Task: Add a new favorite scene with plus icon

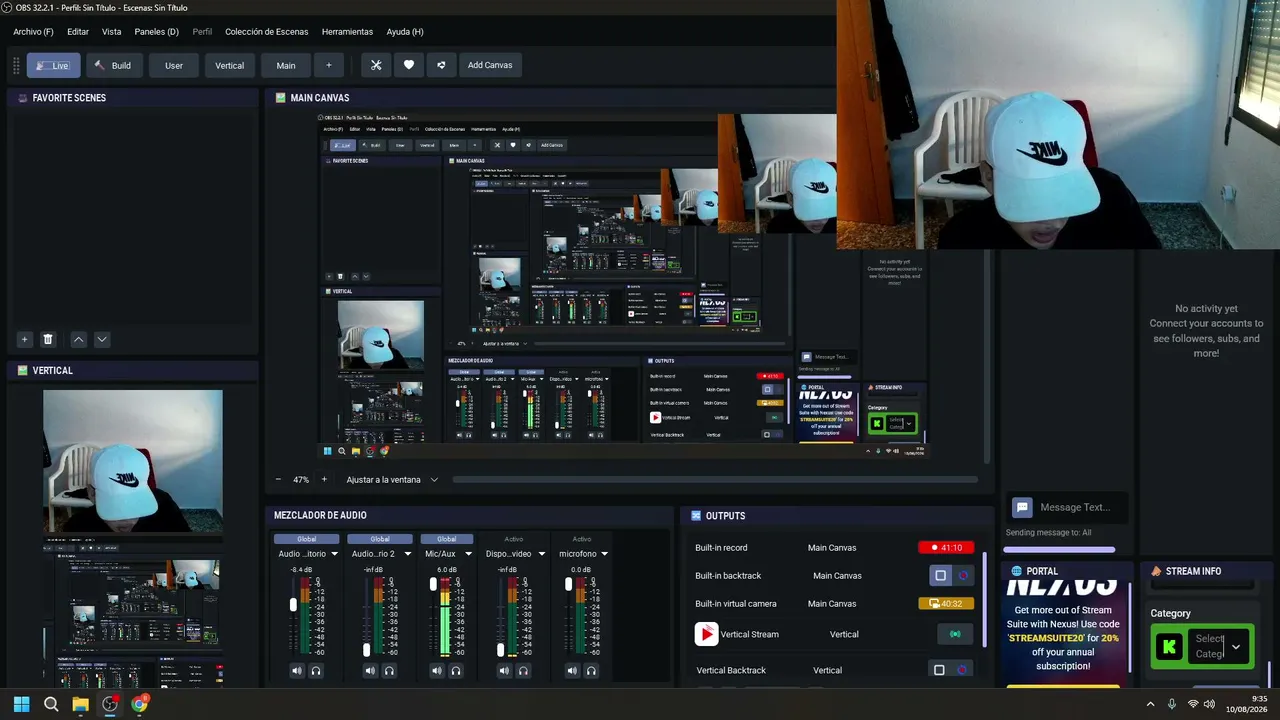Action: [25, 340]
